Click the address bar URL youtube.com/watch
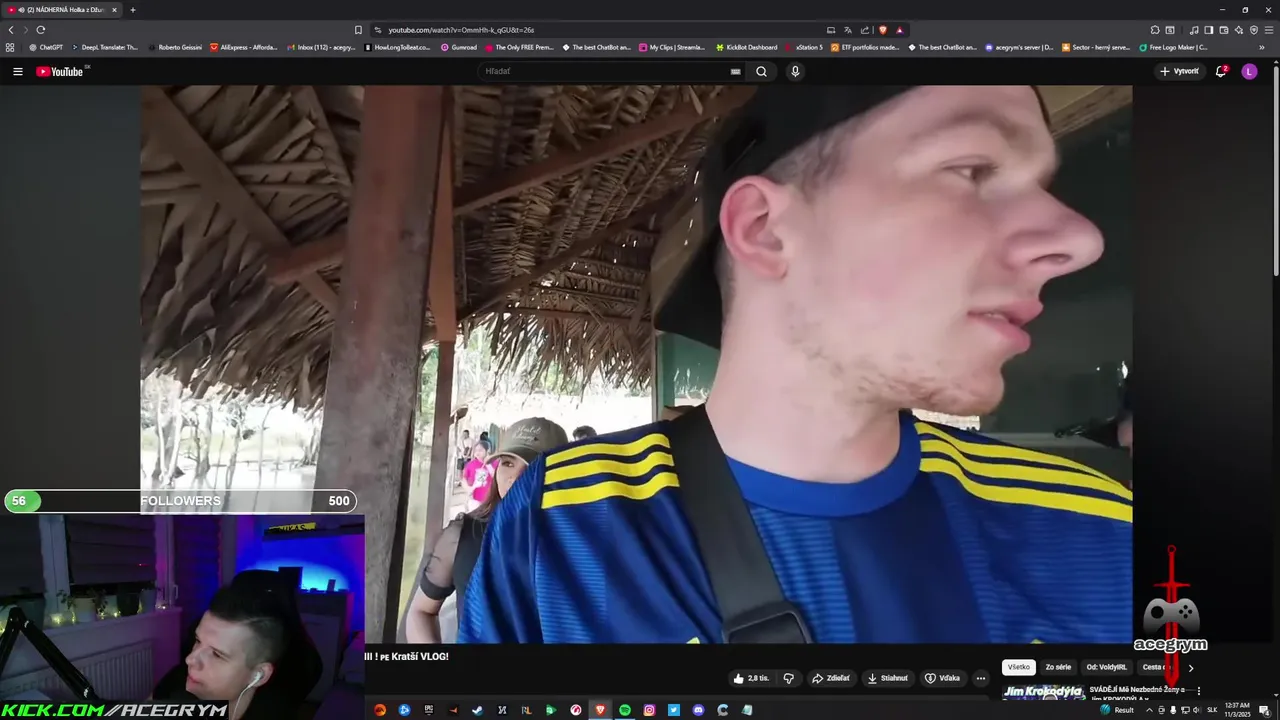1280x720 pixels. pyautogui.click(x=461, y=30)
